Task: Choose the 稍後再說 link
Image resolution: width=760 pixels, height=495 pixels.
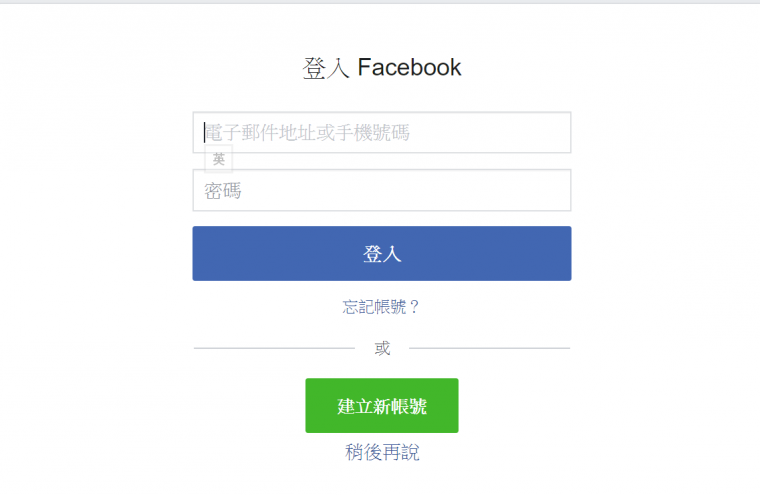Action: (382, 452)
